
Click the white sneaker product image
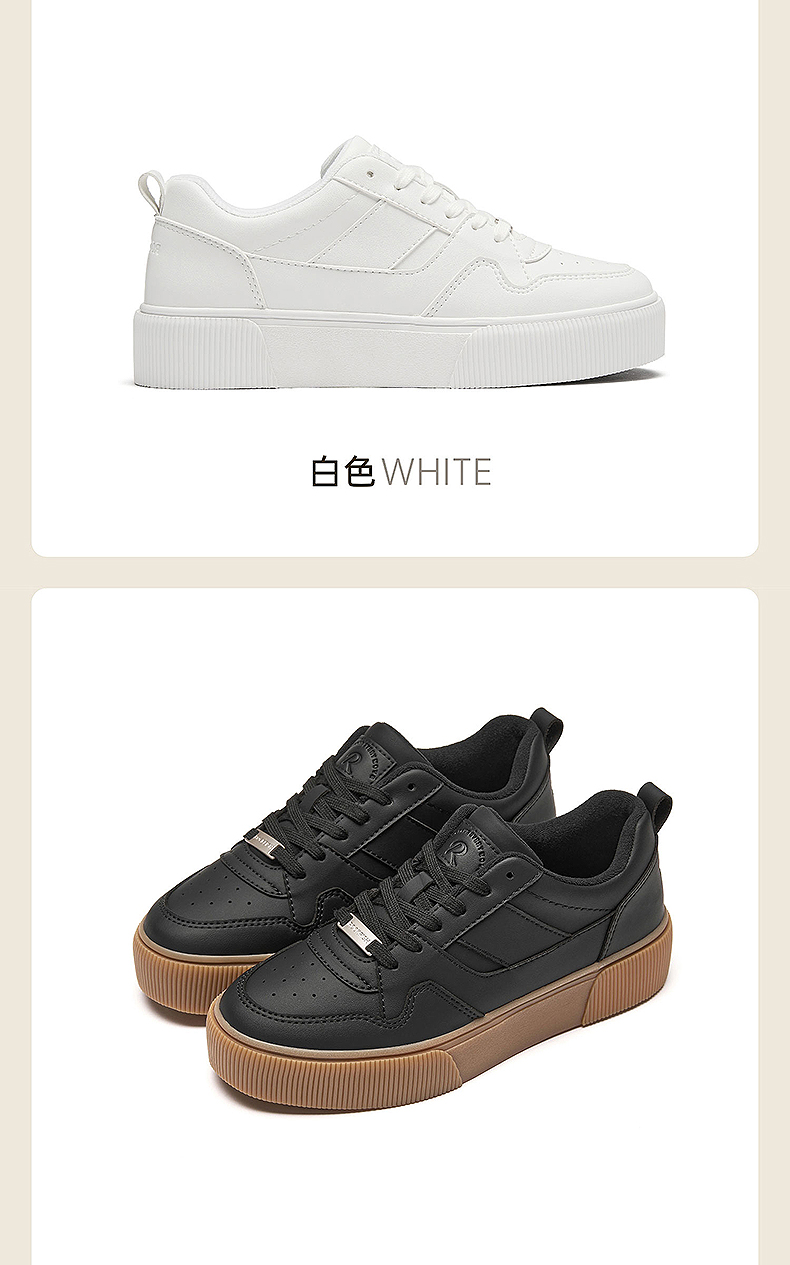(x=398, y=263)
